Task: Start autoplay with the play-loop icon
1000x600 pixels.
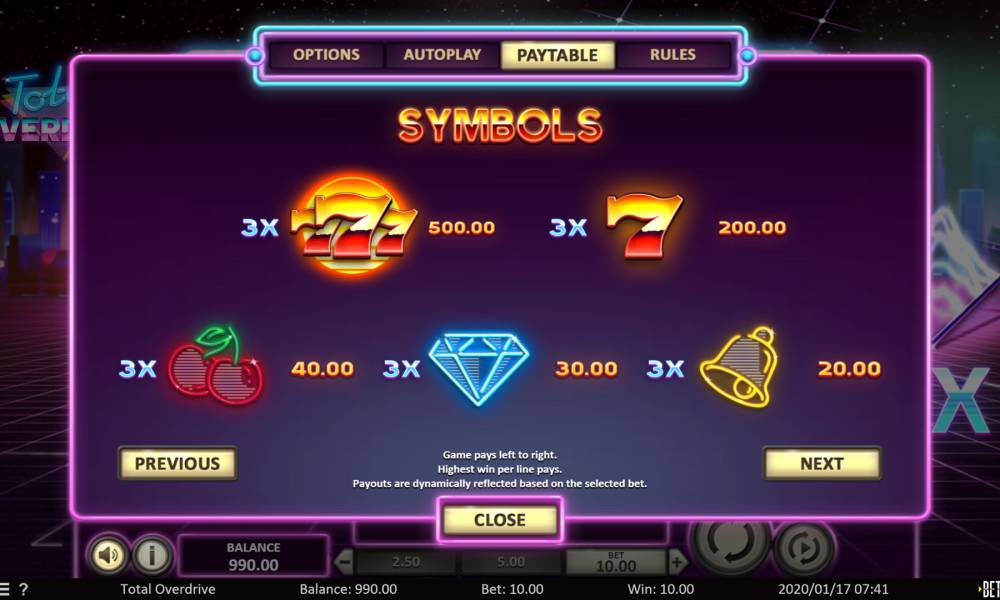Action: pyautogui.click(x=804, y=546)
